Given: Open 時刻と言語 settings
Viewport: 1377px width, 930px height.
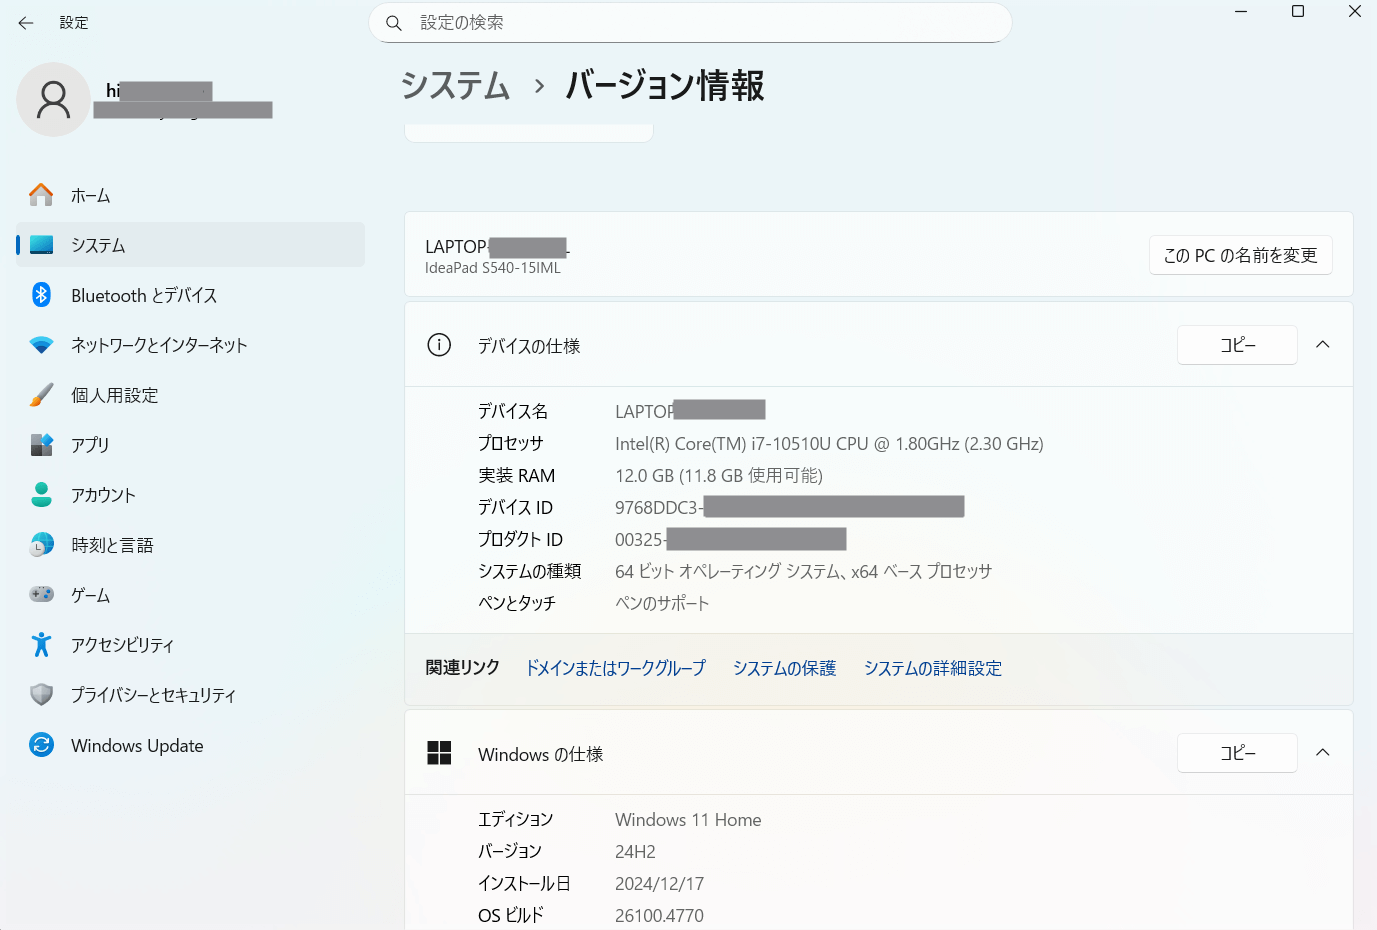Looking at the screenshot, I should (x=190, y=545).
